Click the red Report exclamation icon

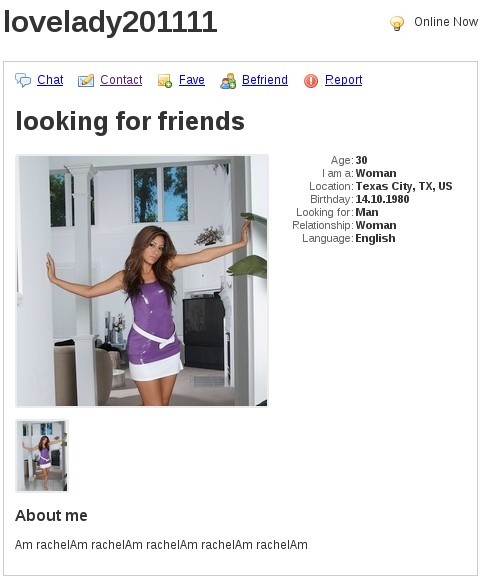tap(311, 81)
